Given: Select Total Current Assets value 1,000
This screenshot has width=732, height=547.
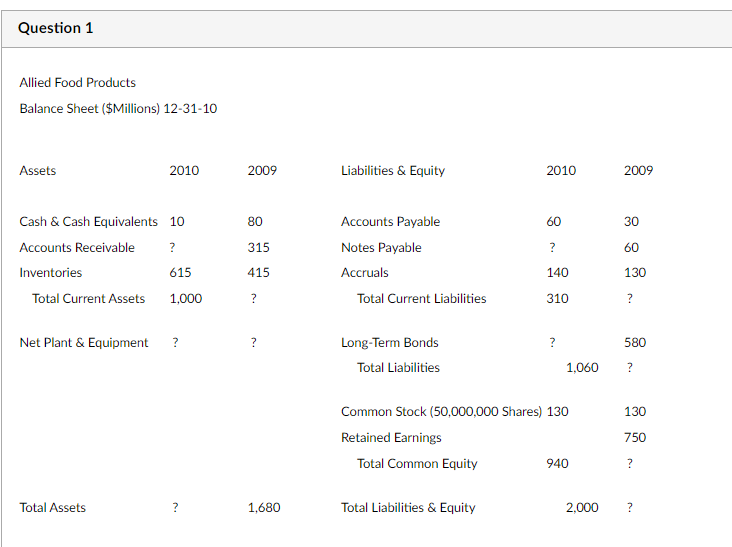Looking at the screenshot, I should coord(185,299).
